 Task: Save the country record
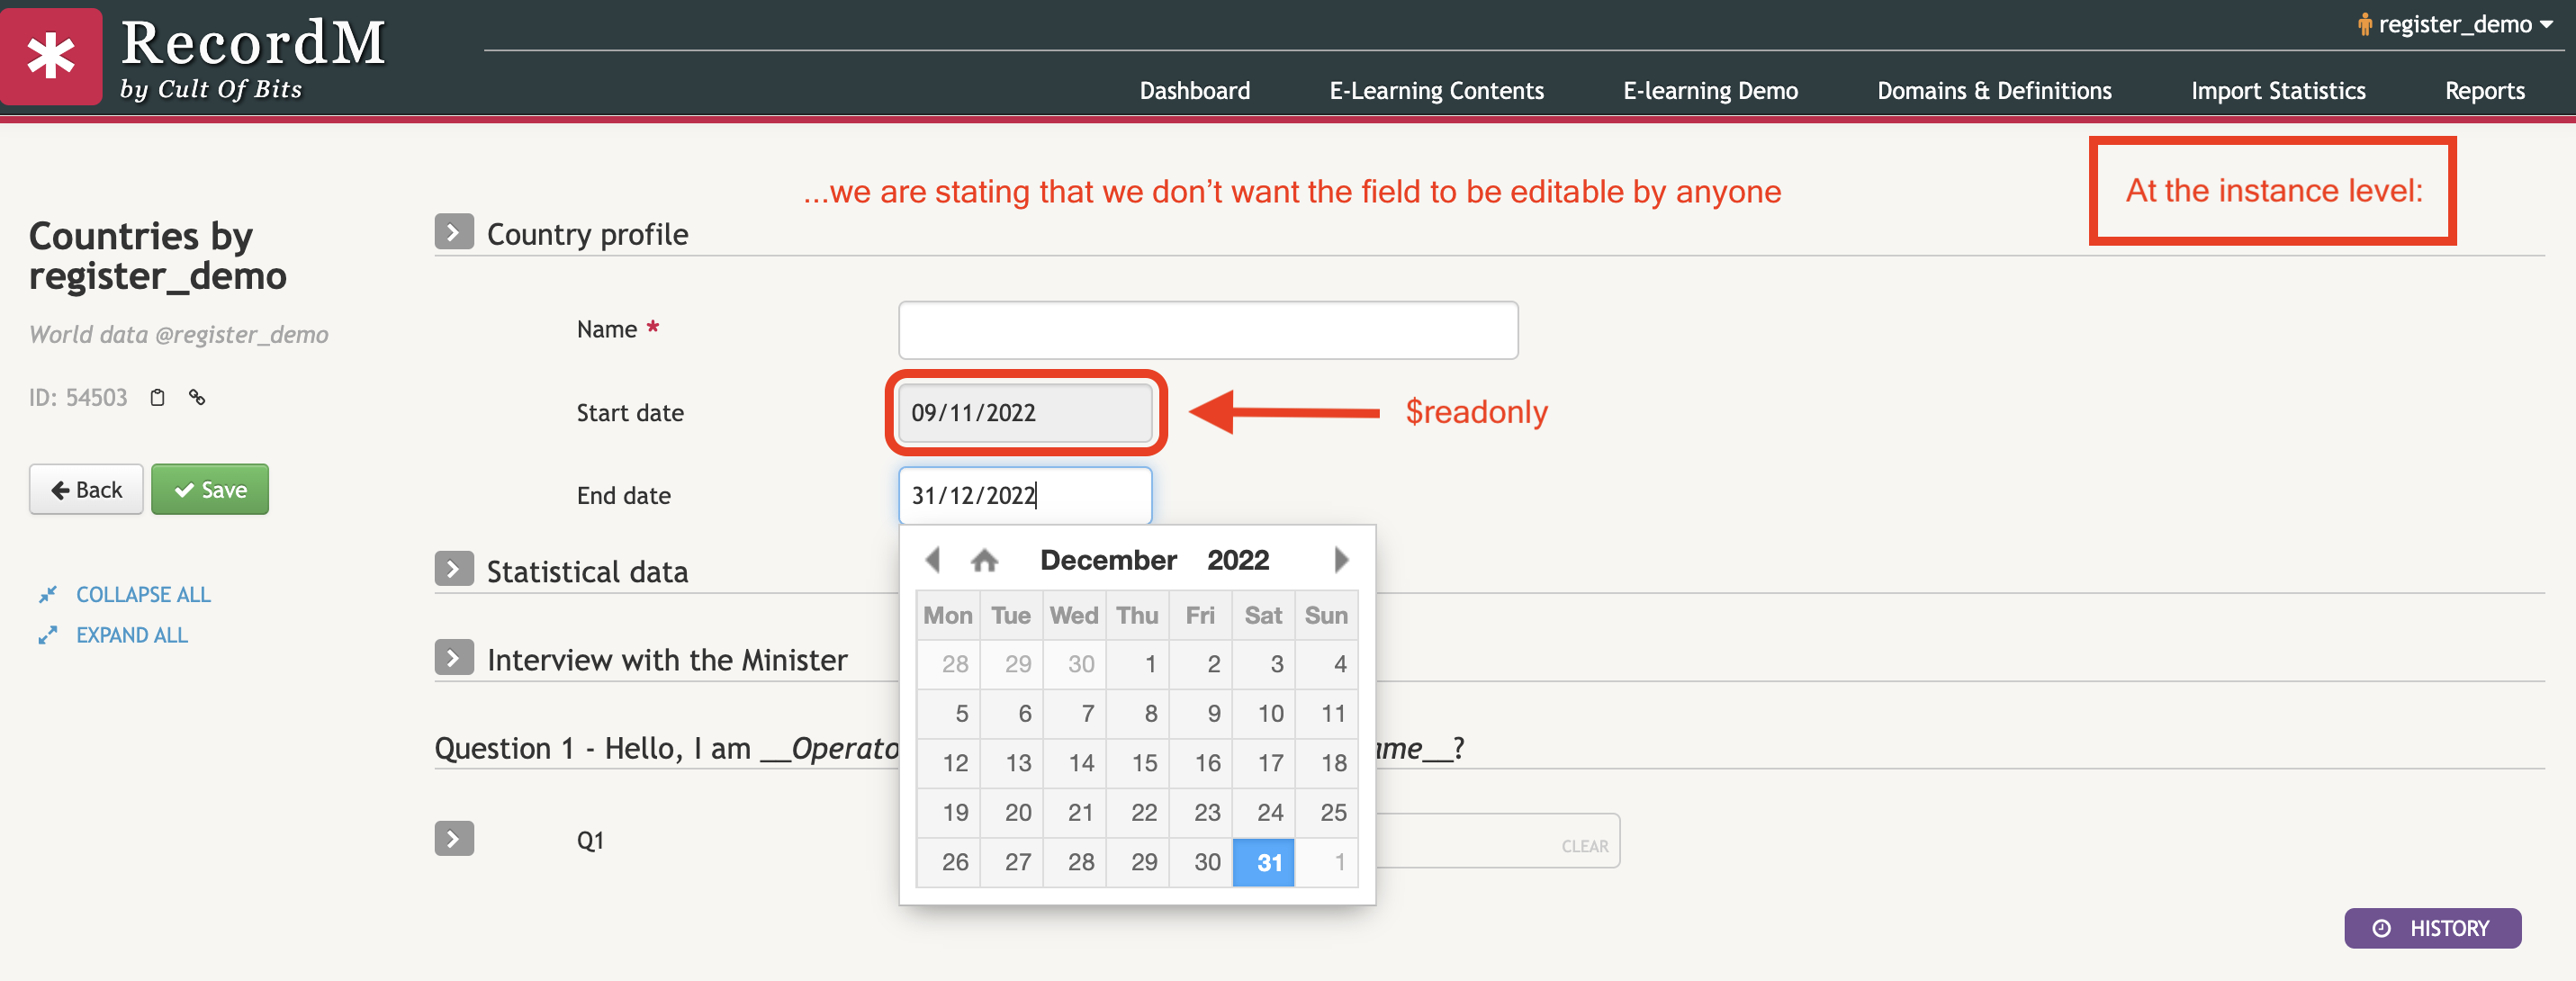tap(209, 489)
